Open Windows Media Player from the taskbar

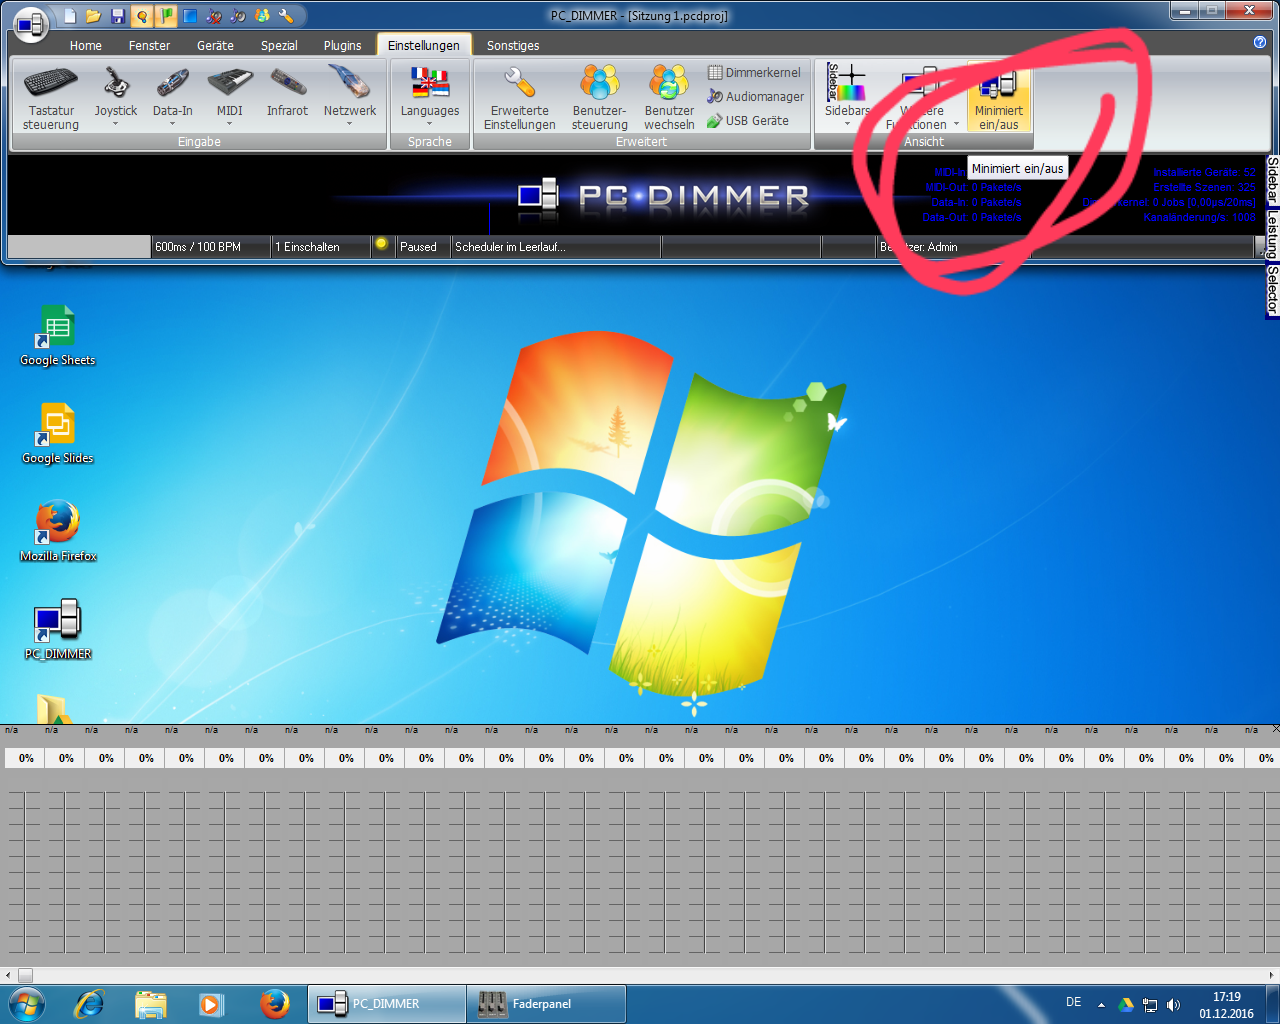(212, 1003)
